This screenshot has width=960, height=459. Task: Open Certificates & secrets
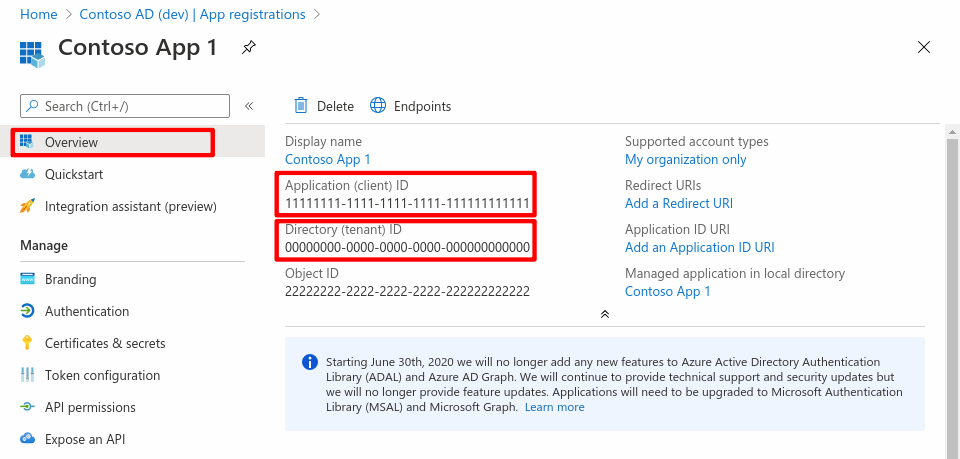coord(105,343)
